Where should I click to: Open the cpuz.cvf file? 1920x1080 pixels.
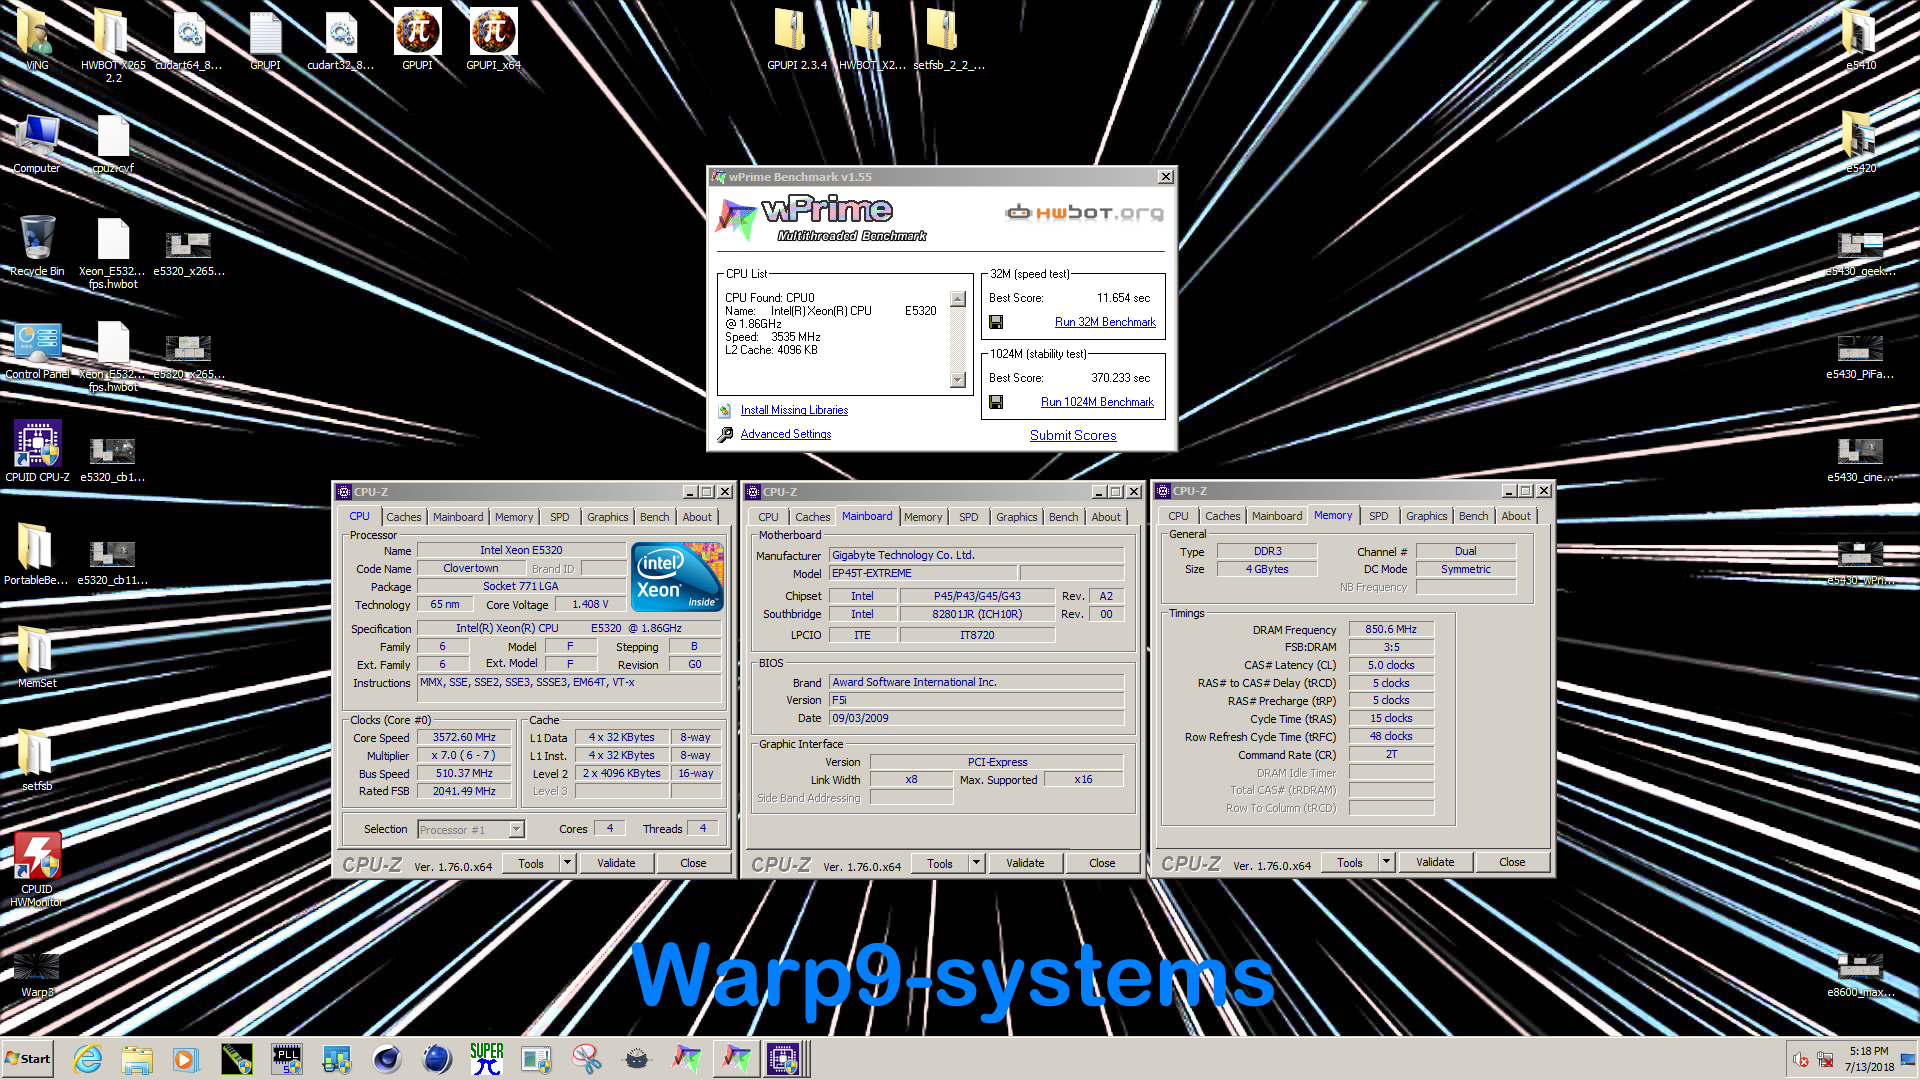(x=113, y=143)
